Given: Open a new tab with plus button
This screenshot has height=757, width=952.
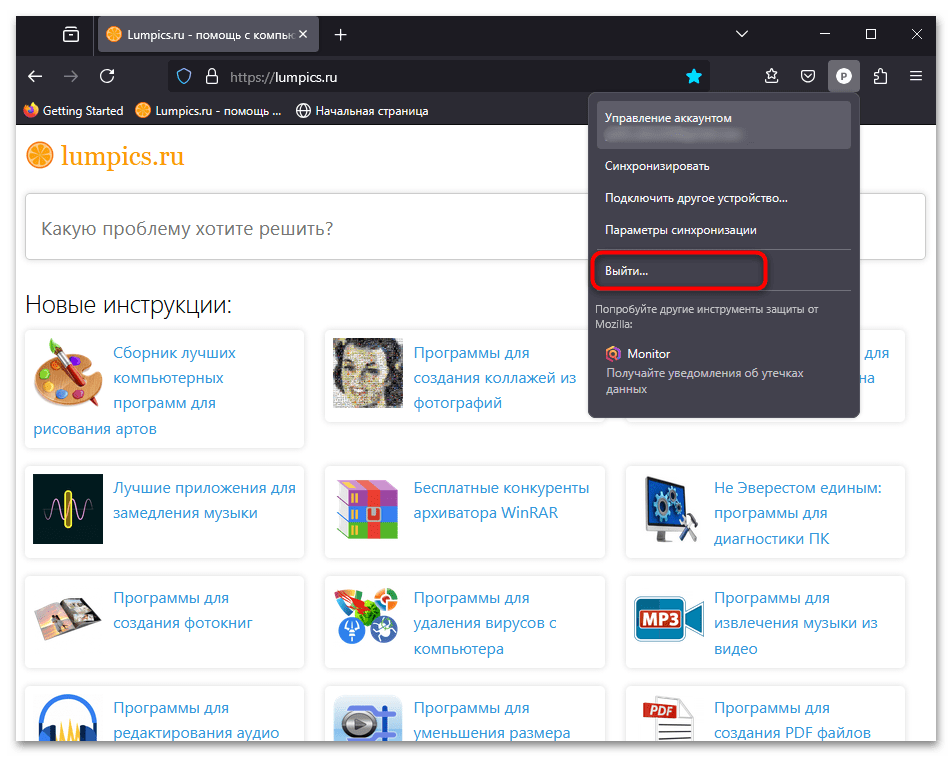Looking at the screenshot, I should coord(341,35).
